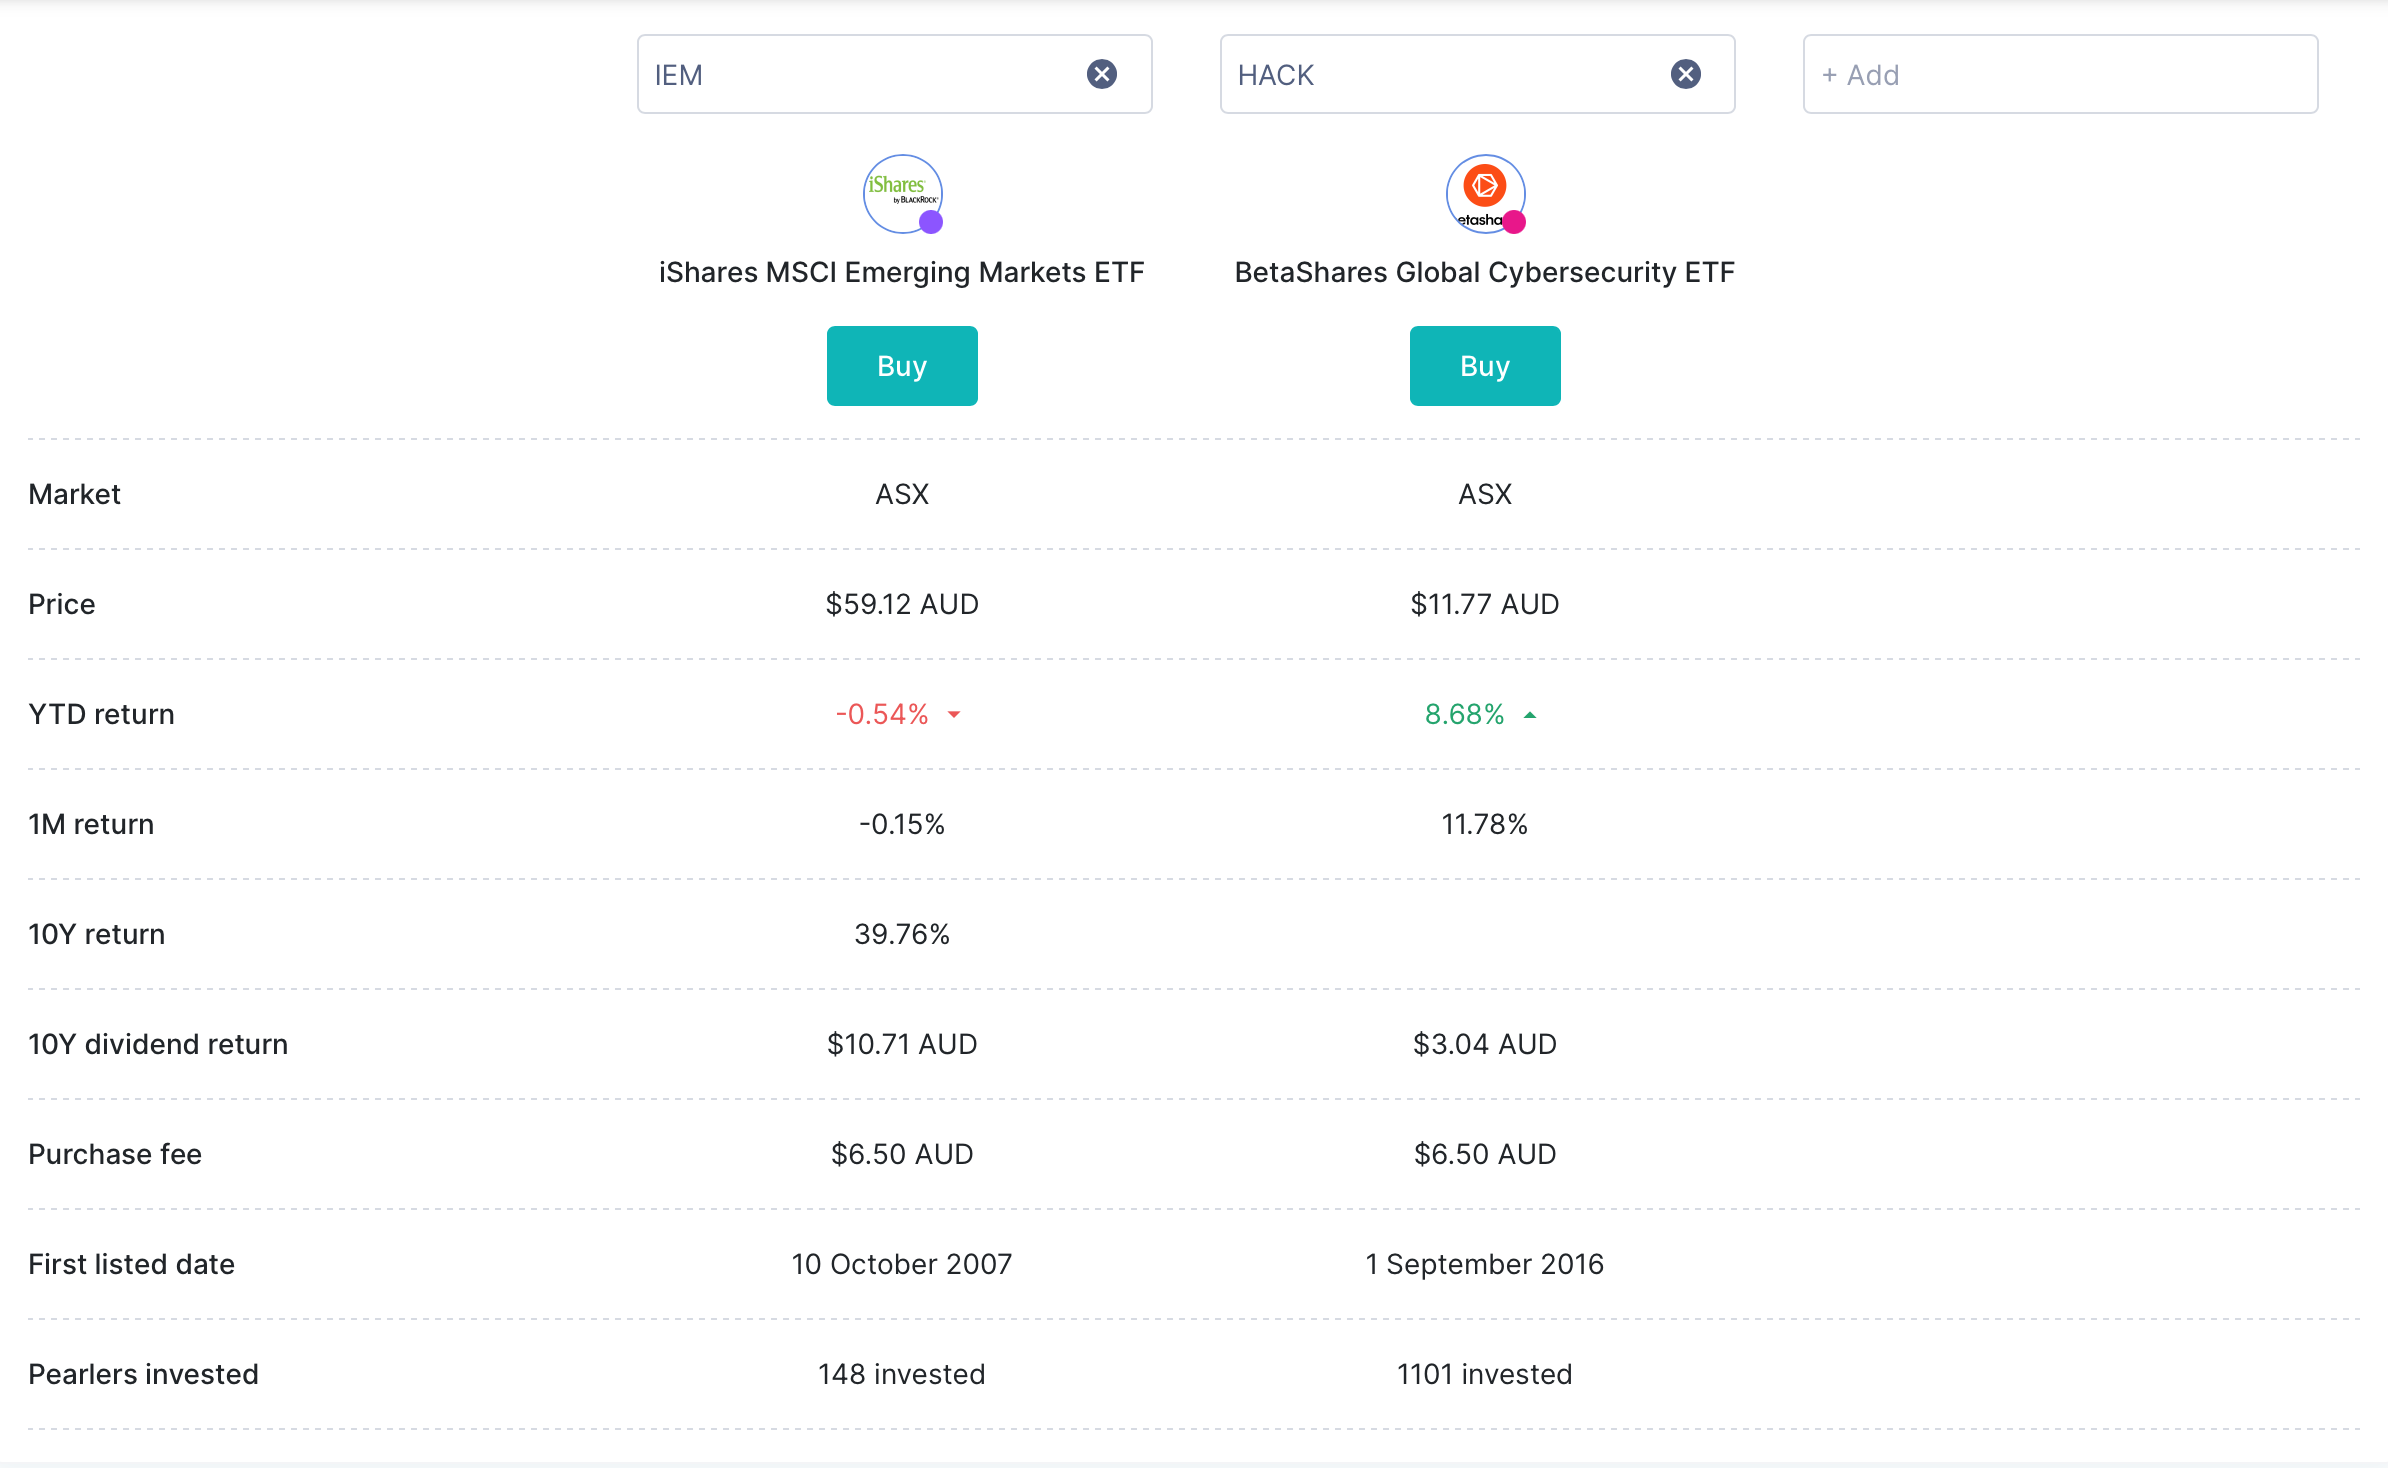Click IEM's ASX market value

(x=902, y=494)
